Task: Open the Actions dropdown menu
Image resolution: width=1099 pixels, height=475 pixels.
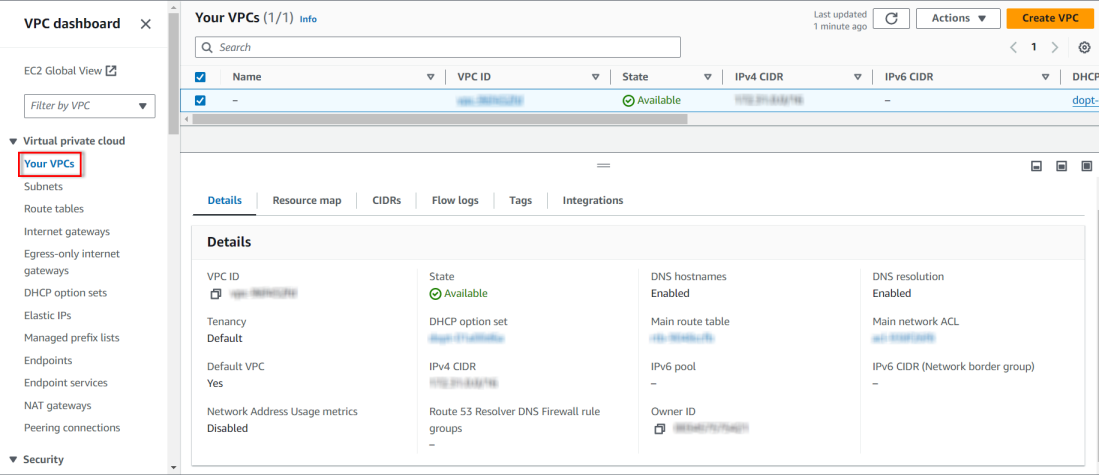Action: [958, 18]
